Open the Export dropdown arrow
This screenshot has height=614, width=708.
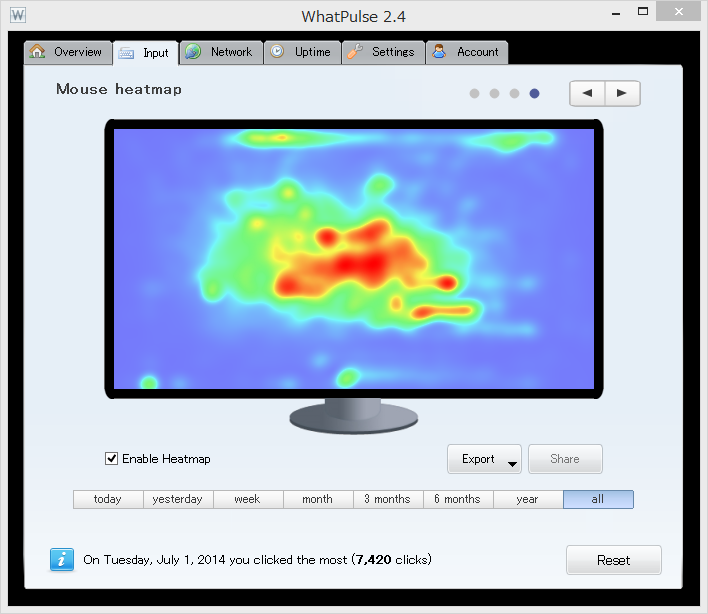click(512, 464)
